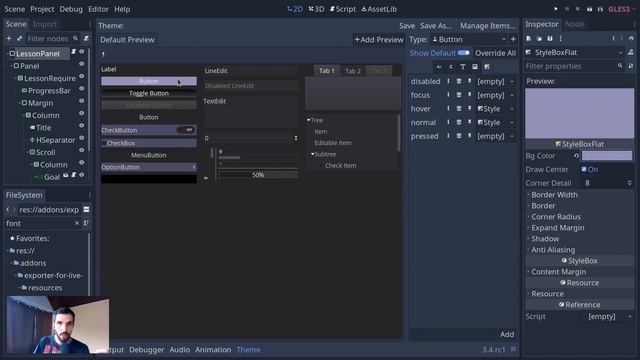Toggle visibility of ProgressBar node
The height and width of the screenshot is (360, 640).
[82, 89]
